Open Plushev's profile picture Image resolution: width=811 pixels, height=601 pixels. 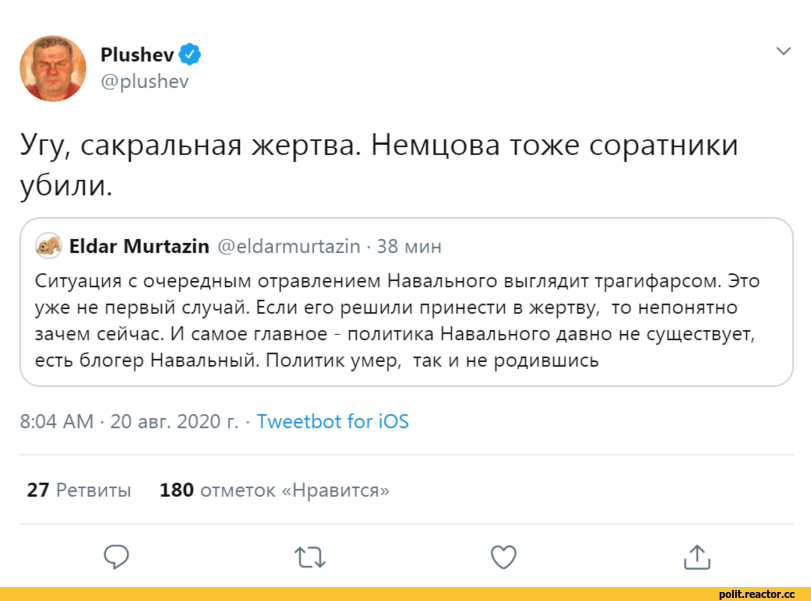tap(53, 67)
